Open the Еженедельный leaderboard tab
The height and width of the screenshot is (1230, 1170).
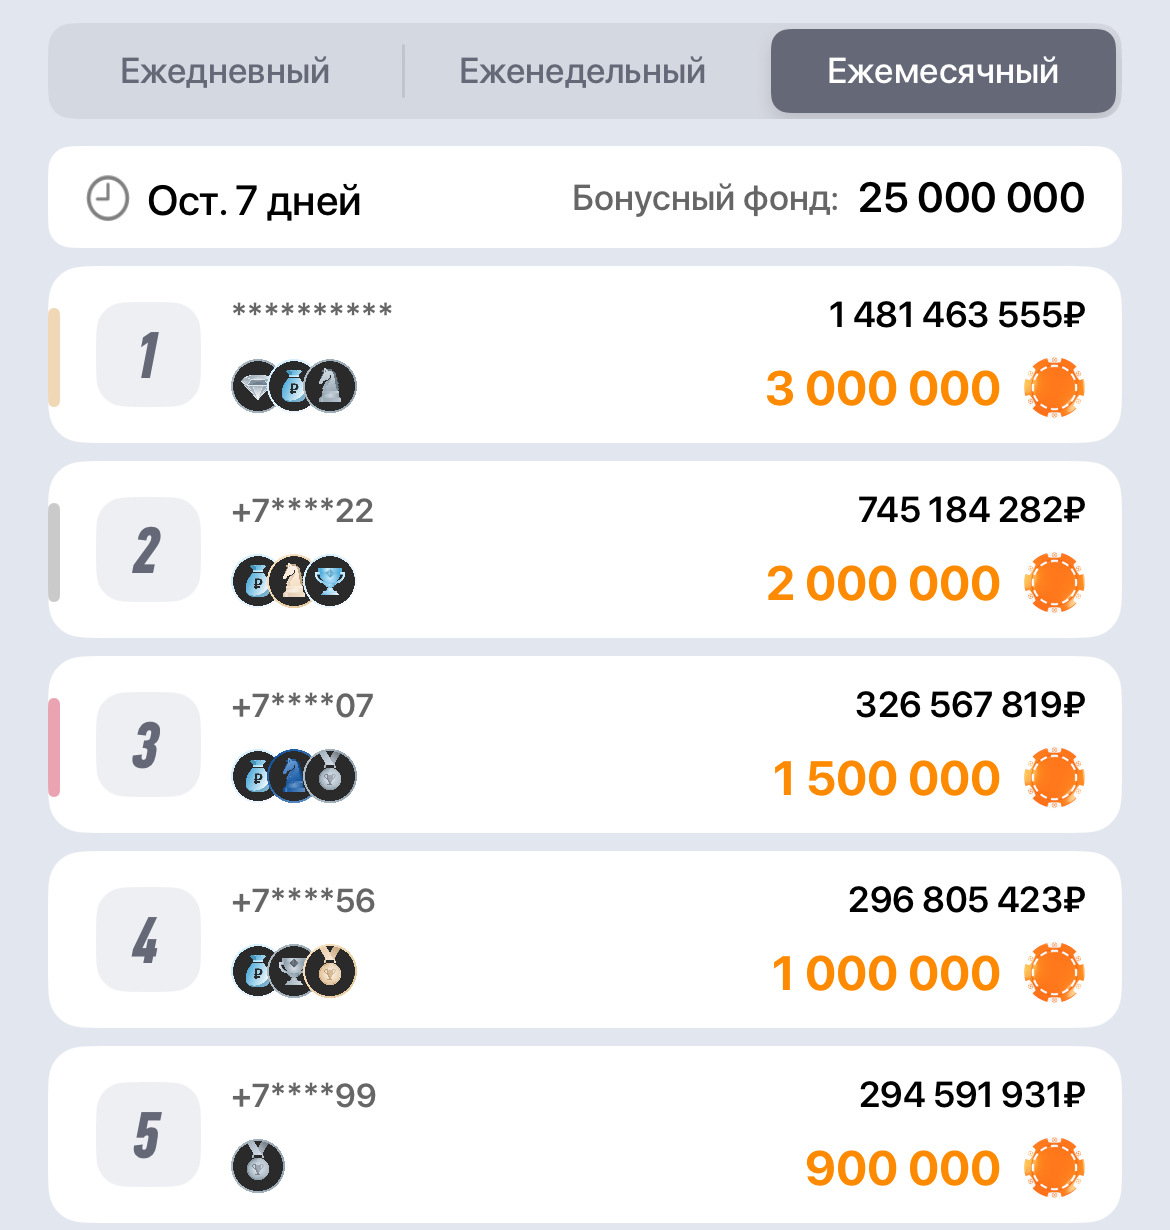click(582, 72)
